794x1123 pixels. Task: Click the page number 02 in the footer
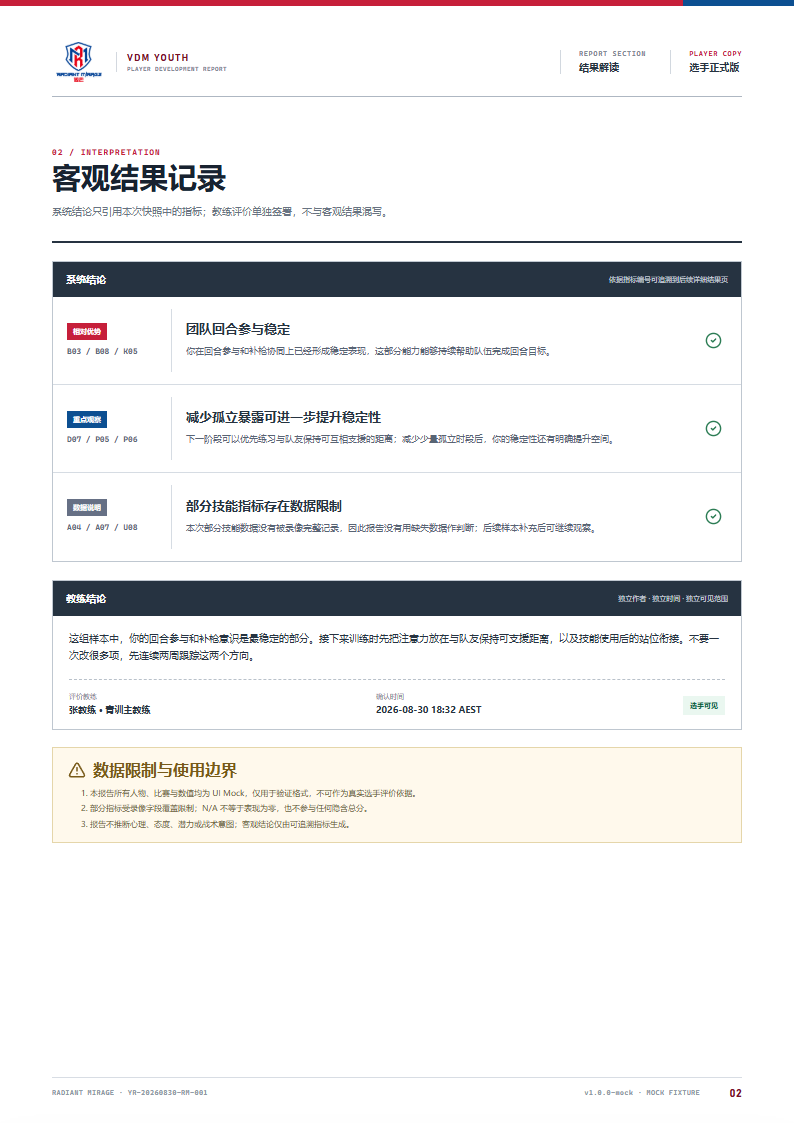735,1093
